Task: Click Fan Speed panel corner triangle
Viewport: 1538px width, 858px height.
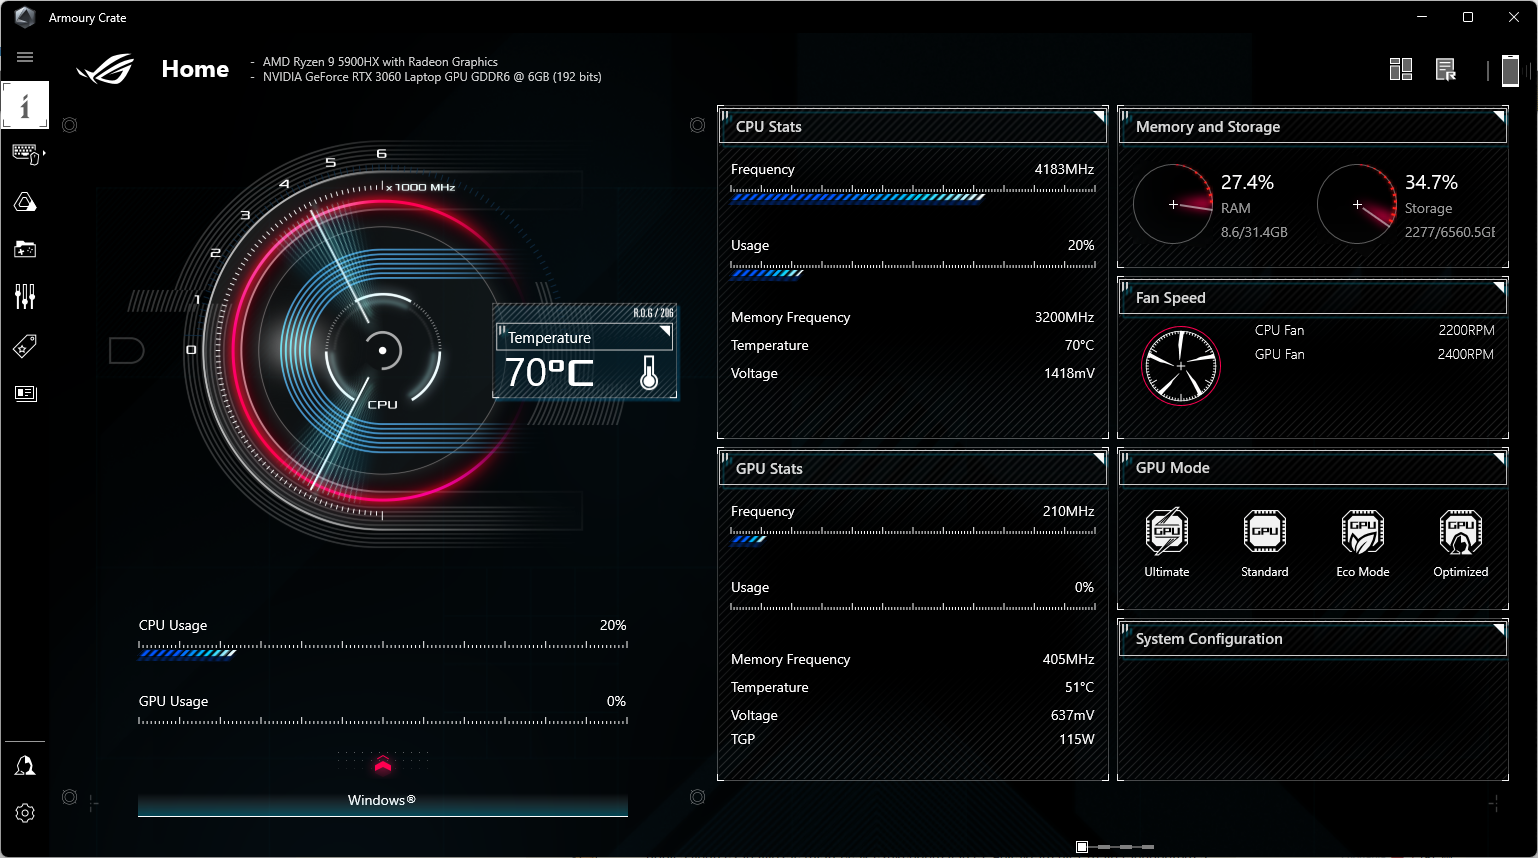Action: click(x=1500, y=286)
